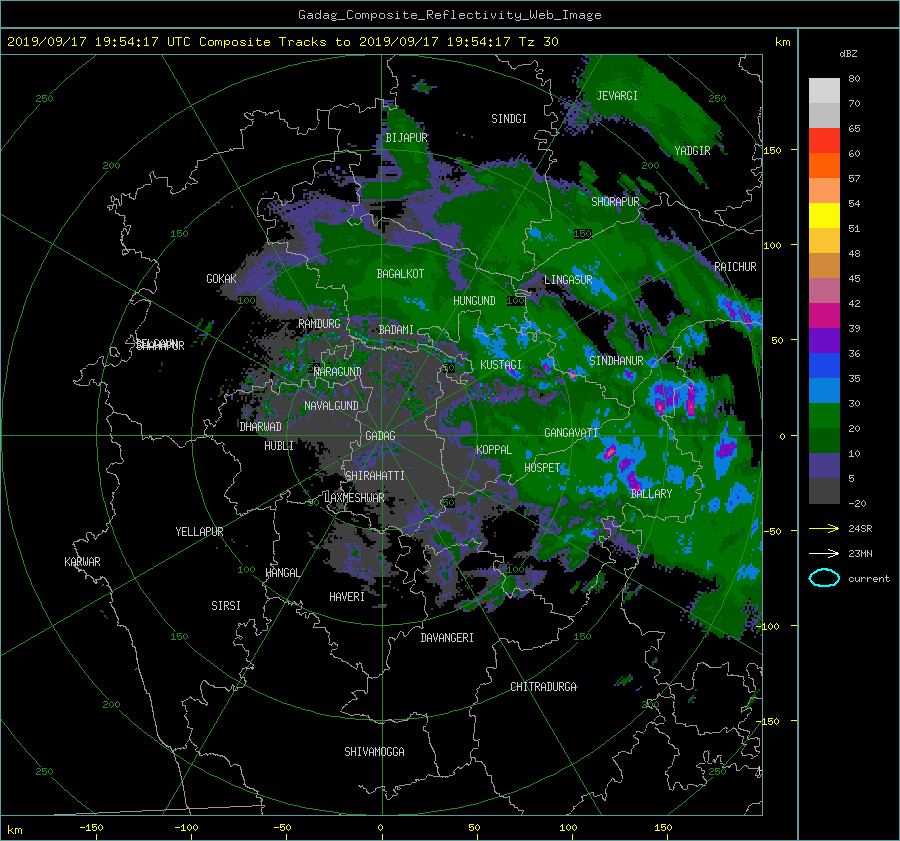Viewport: 900px width, 841px height.
Task: Click the HOSPET city label
Action: (x=542, y=468)
